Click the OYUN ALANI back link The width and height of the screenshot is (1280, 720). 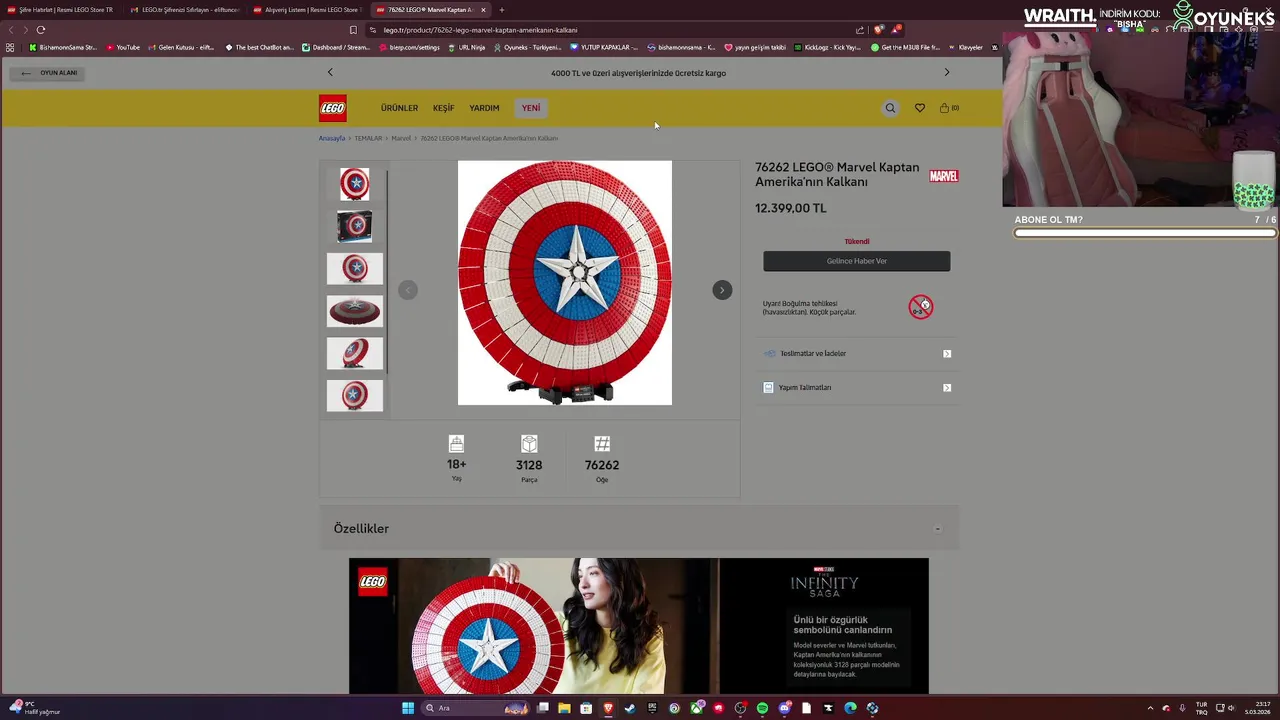tap(48, 73)
